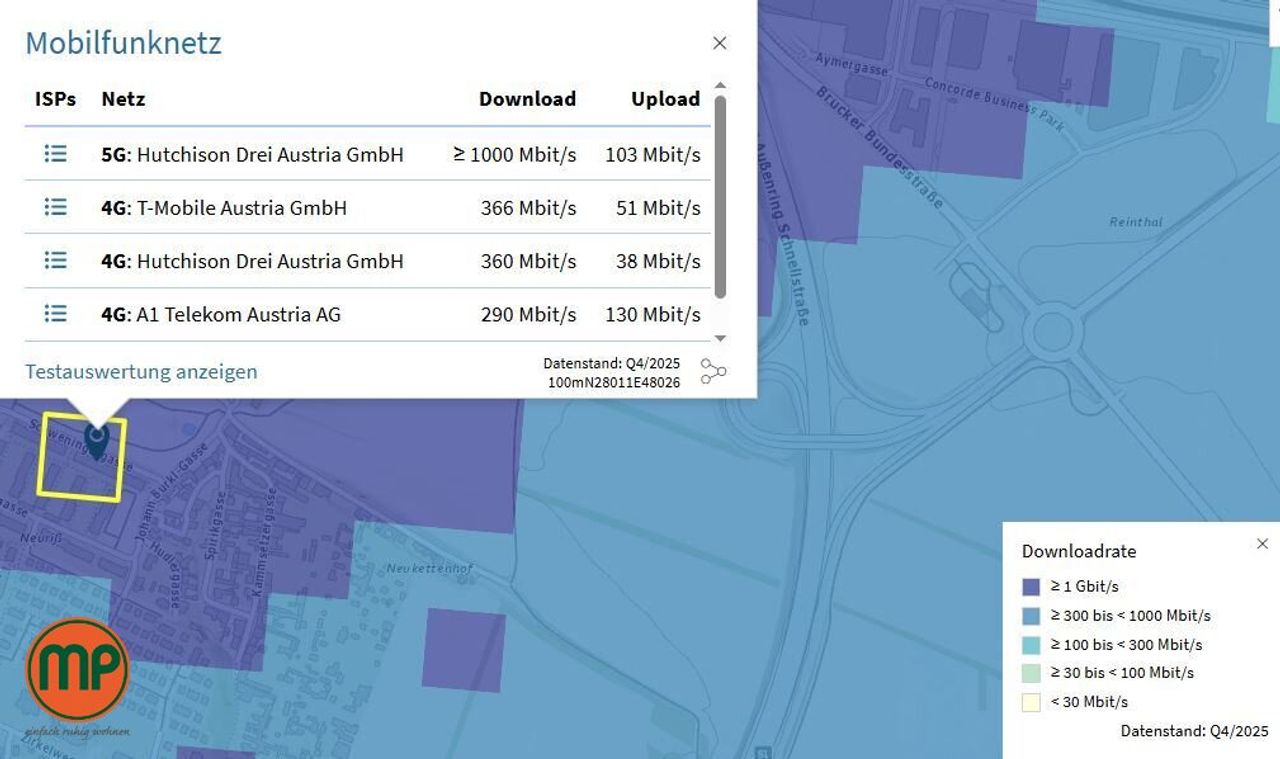Click the Download column header
Screen dimensions: 1280x759
(527, 99)
